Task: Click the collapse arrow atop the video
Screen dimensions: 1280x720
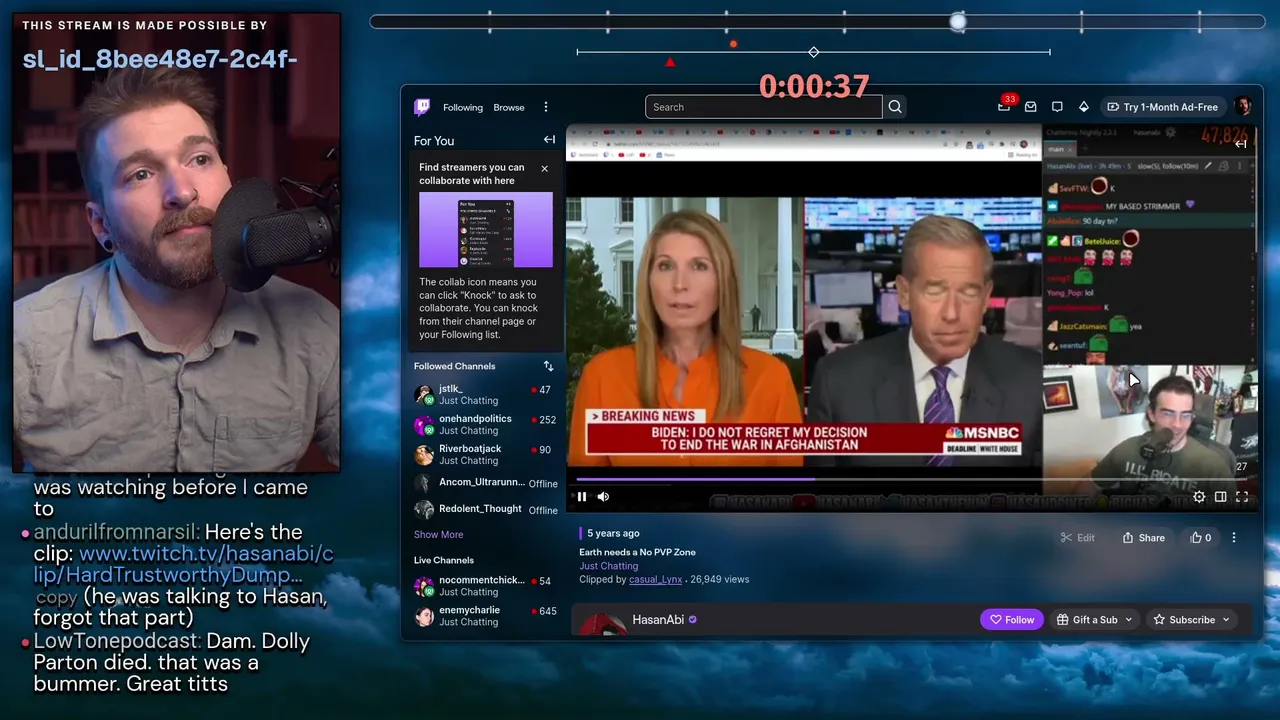Action: (x=1240, y=144)
